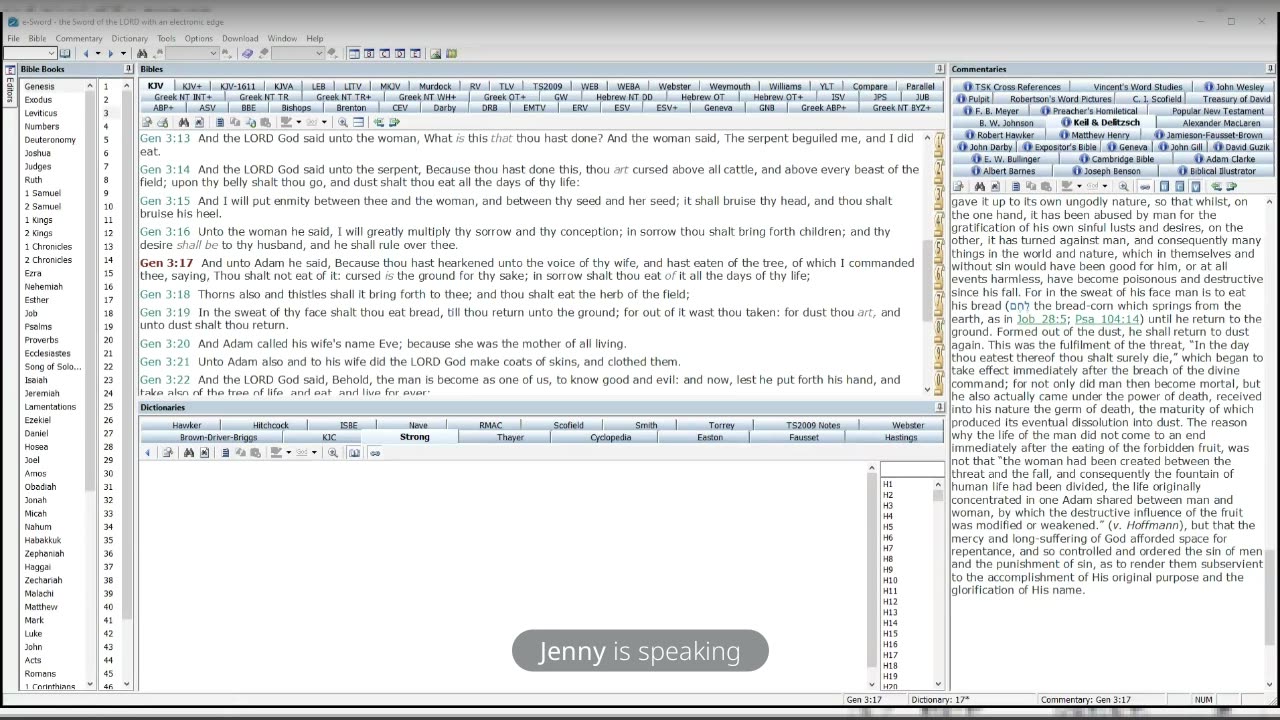Open the first combo box in main toolbar
The image size is (1280, 720).
pyautogui.click(x=30, y=53)
